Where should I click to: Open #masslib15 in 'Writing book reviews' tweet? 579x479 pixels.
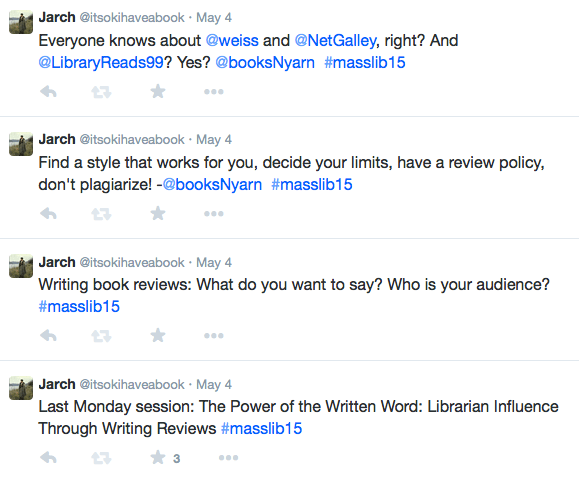pos(79,307)
